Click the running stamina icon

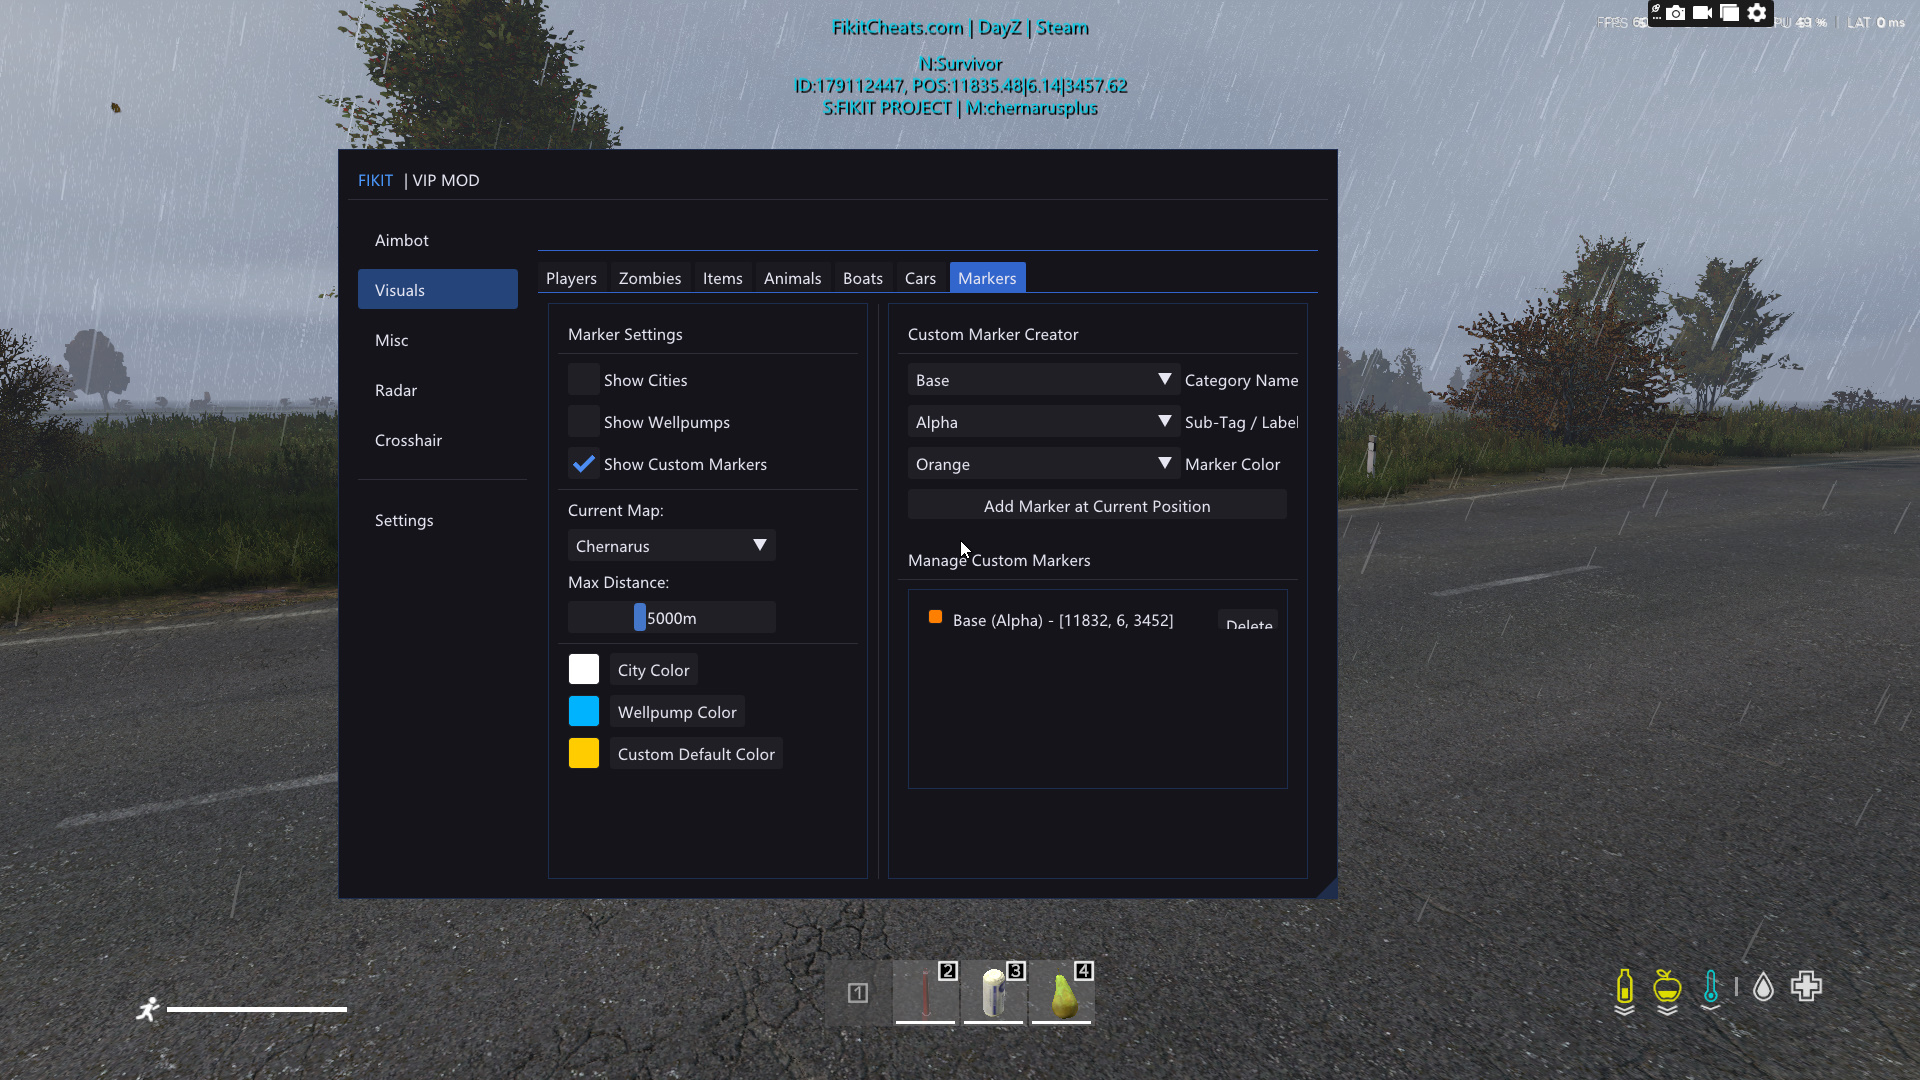[148, 1009]
